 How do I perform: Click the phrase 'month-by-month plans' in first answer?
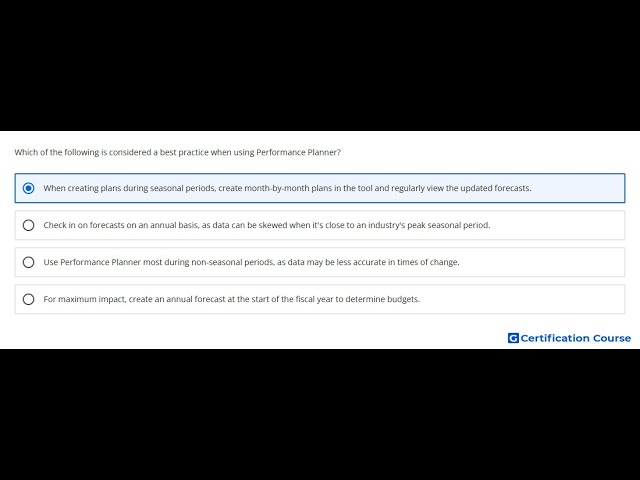(x=288, y=188)
